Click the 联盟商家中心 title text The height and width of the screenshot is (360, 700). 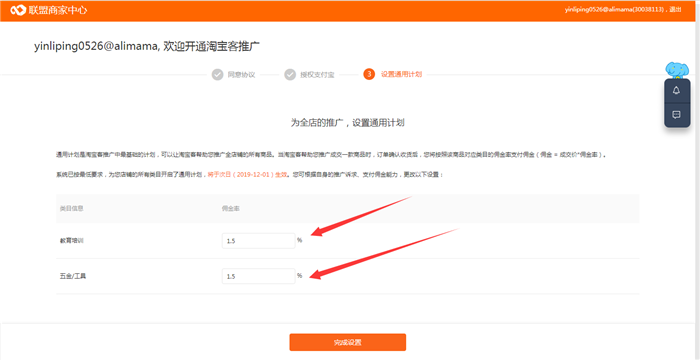[x=58, y=10]
